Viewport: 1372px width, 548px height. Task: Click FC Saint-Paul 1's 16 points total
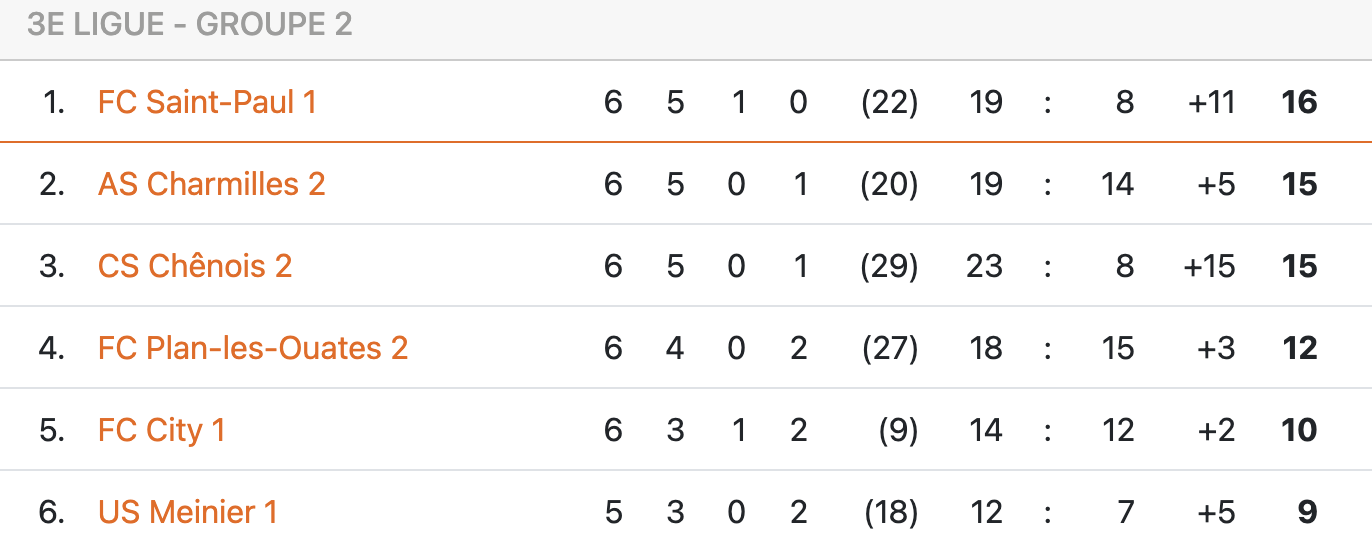tap(1299, 102)
